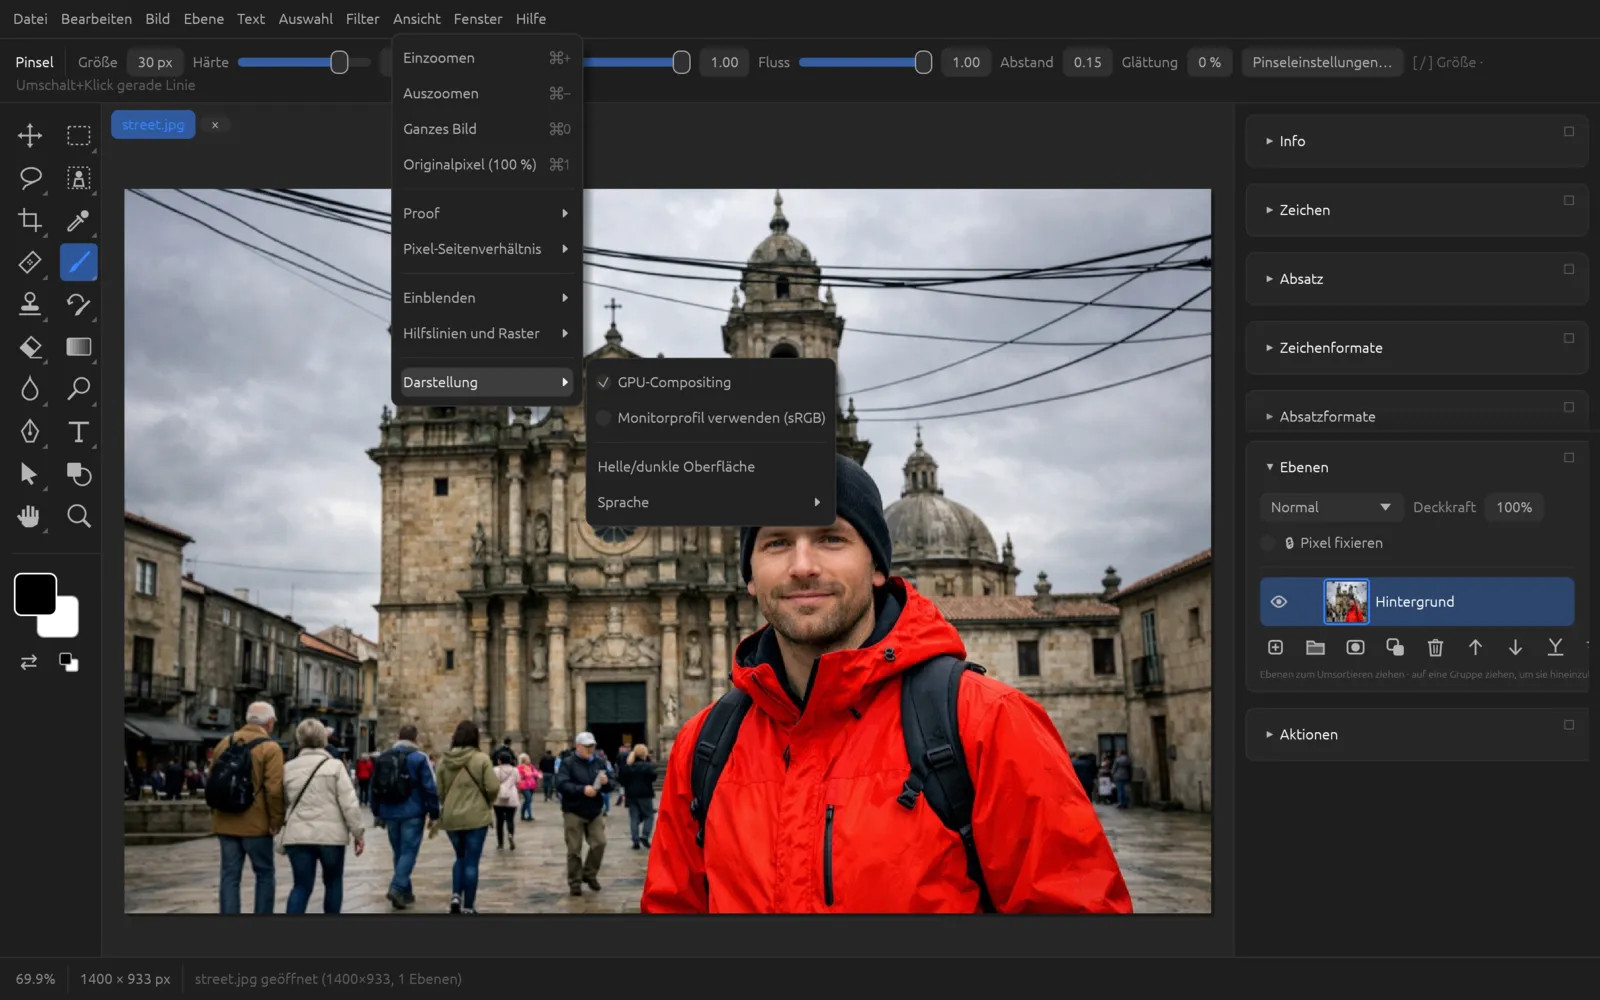Click the Hintergrund layer thumbnail
The image size is (1600, 1000).
pos(1346,602)
